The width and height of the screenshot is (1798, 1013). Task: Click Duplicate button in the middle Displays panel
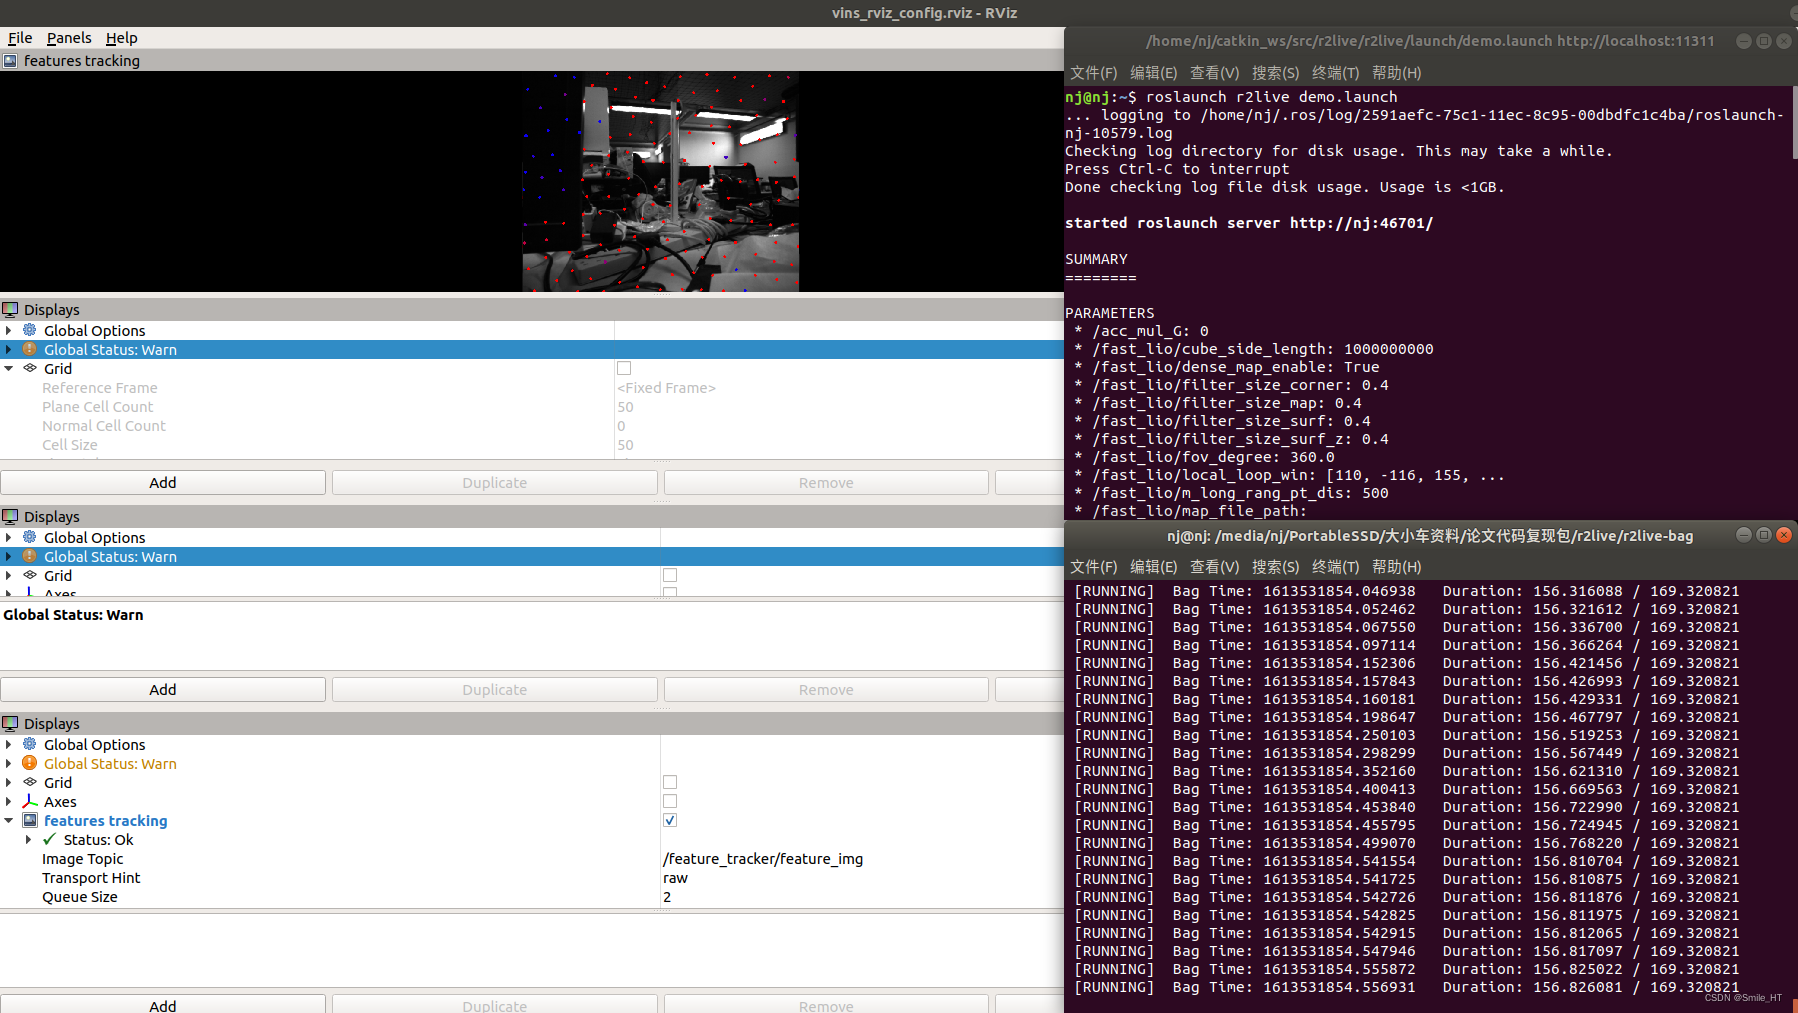[x=494, y=690]
